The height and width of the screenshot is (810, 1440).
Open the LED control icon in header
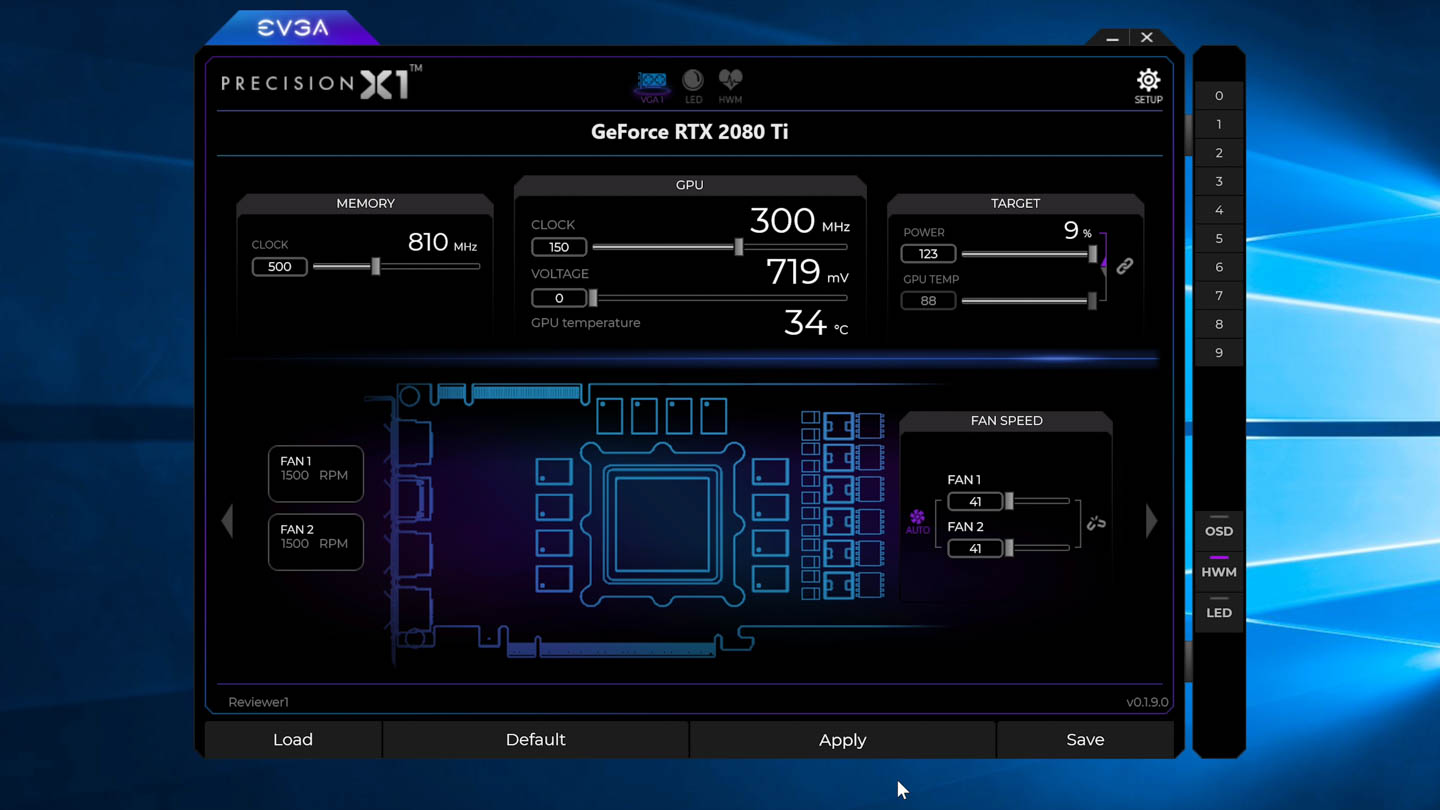pyautogui.click(x=693, y=86)
